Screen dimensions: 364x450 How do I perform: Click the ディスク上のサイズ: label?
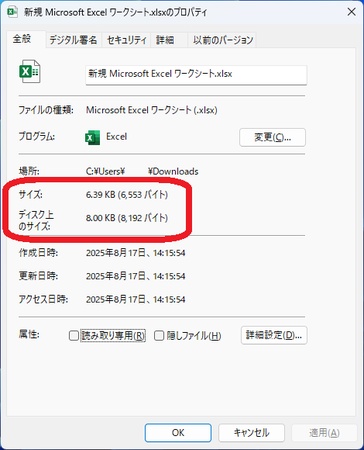coord(36,220)
